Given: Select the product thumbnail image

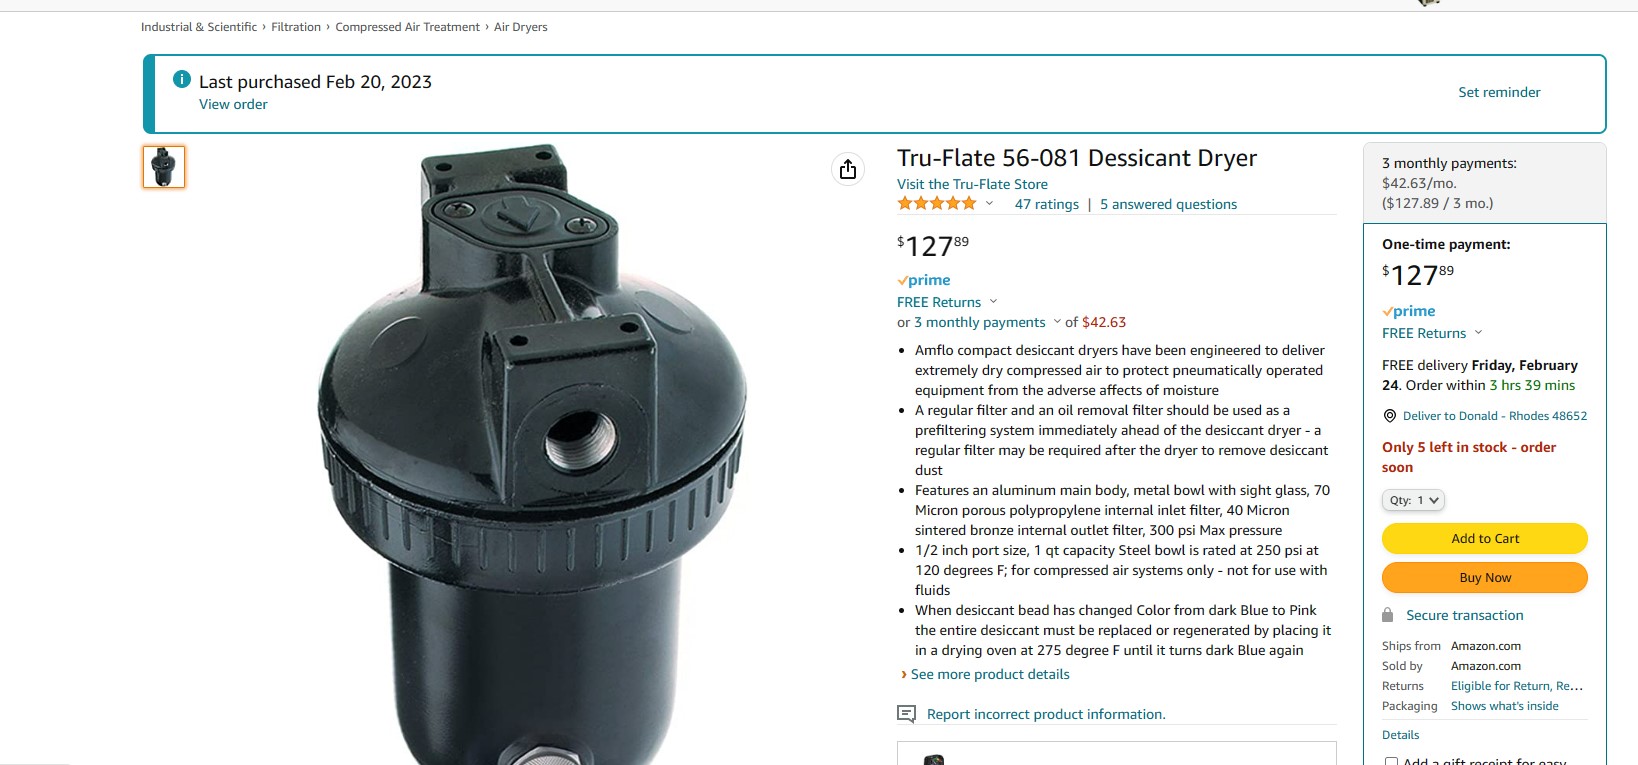Looking at the screenshot, I should point(164,167).
